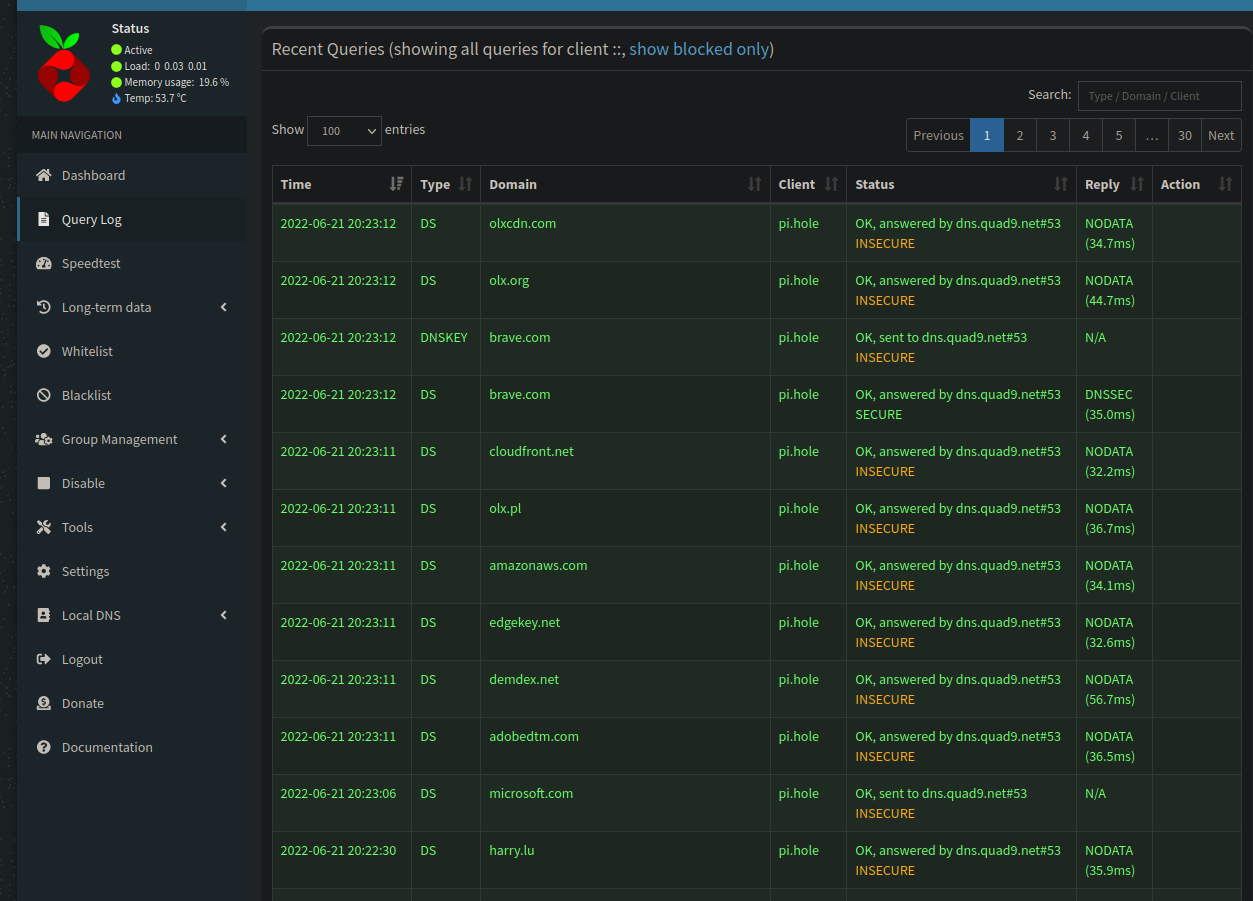Click the Status column sort arrows
The height and width of the screenshot is (901, 1253).
1061,184
